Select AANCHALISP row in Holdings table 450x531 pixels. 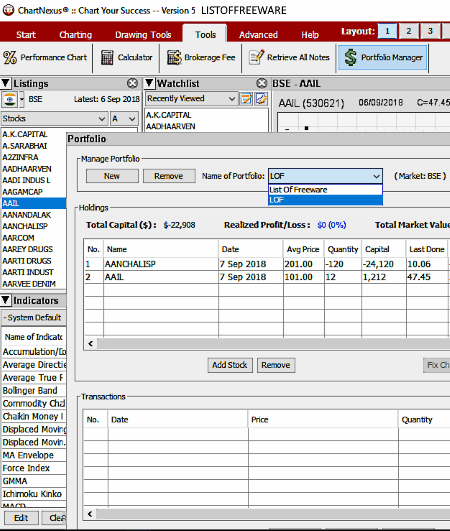pyautogui.click(x=267, y=264)
